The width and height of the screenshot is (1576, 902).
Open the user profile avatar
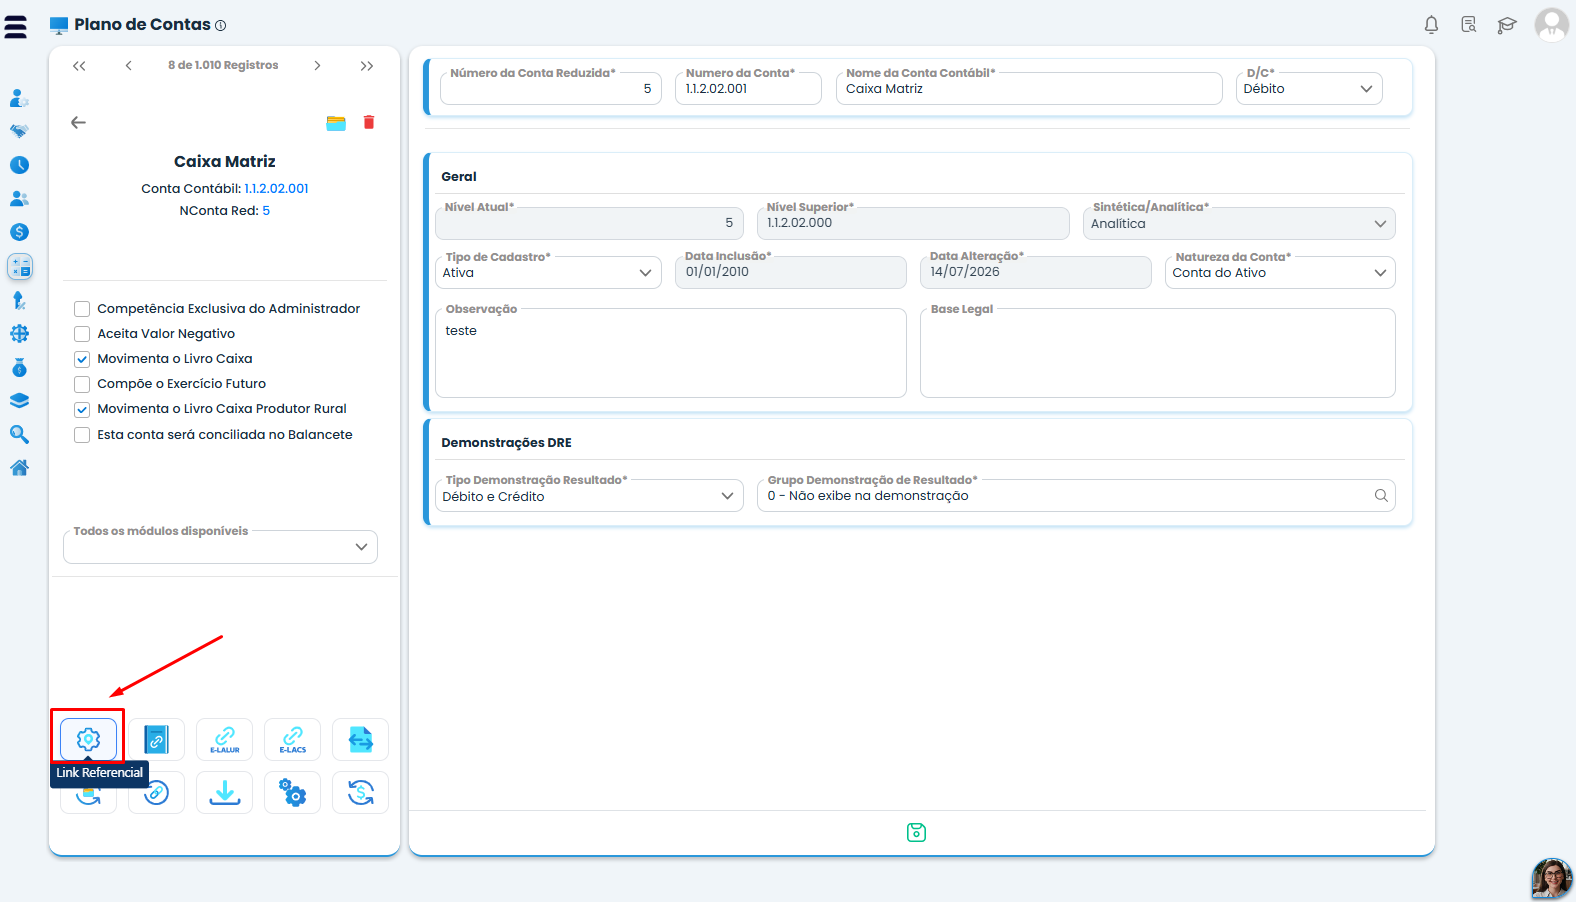1552,25
